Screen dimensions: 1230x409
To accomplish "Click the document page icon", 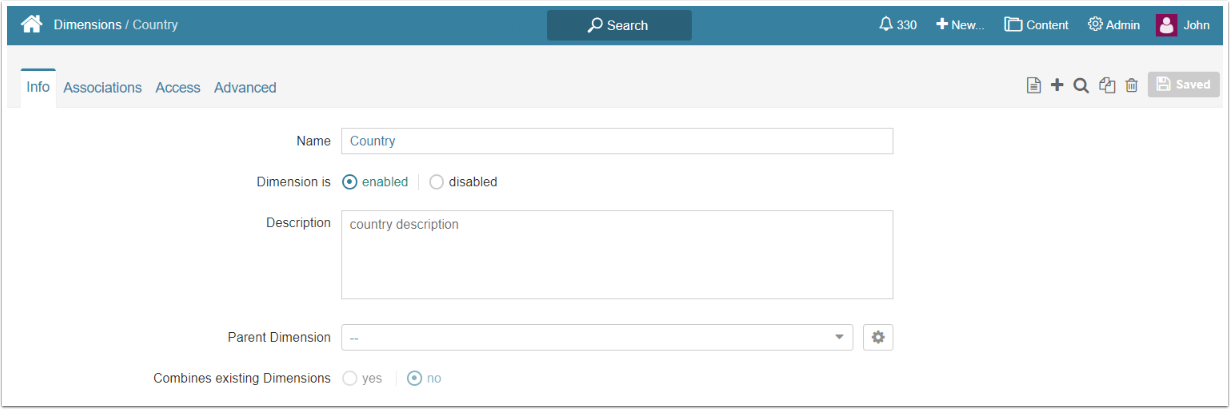I will (x=1034, y=86).
